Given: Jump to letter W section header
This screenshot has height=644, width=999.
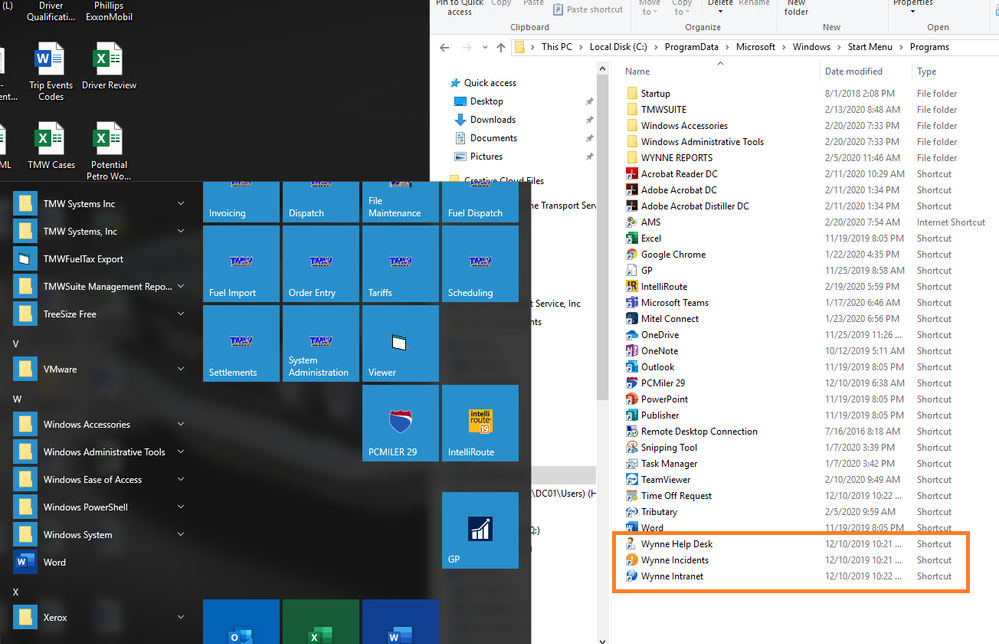Looking at the screenshot, I should tap(17, 399).
